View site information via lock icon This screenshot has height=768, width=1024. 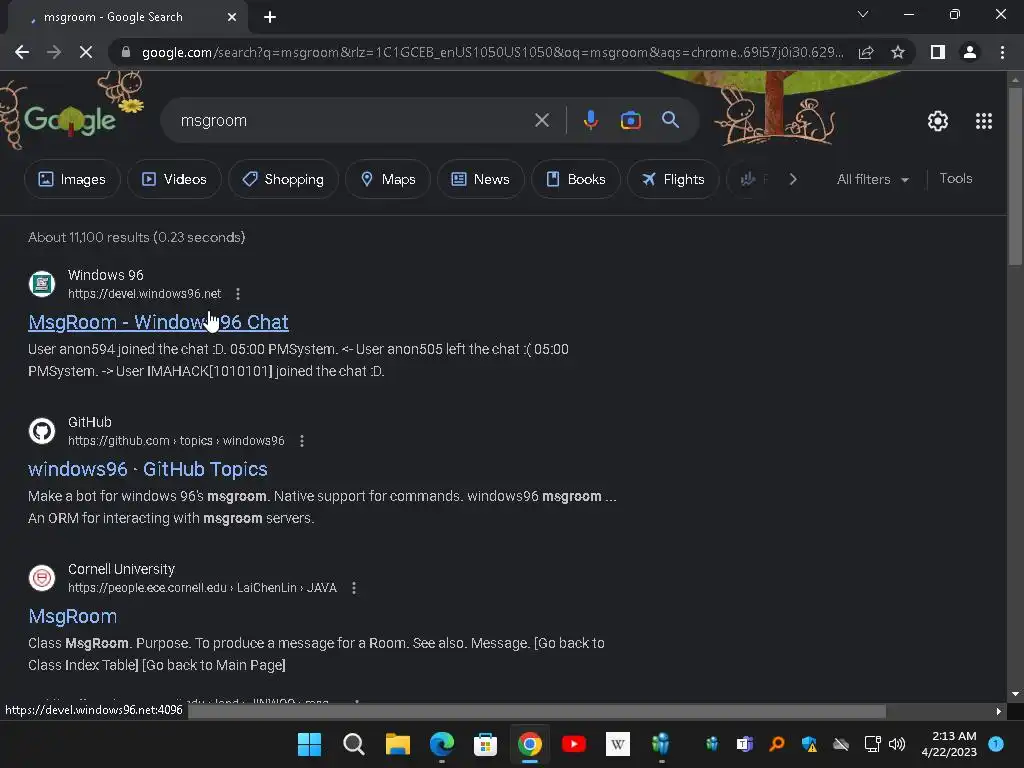(x=126, y=52)
